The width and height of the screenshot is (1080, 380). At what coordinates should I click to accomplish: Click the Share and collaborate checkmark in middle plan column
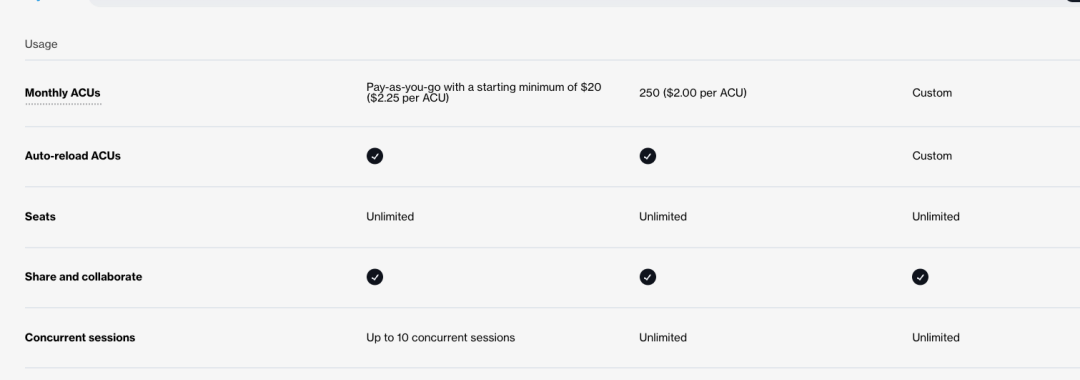coord(647,277)
